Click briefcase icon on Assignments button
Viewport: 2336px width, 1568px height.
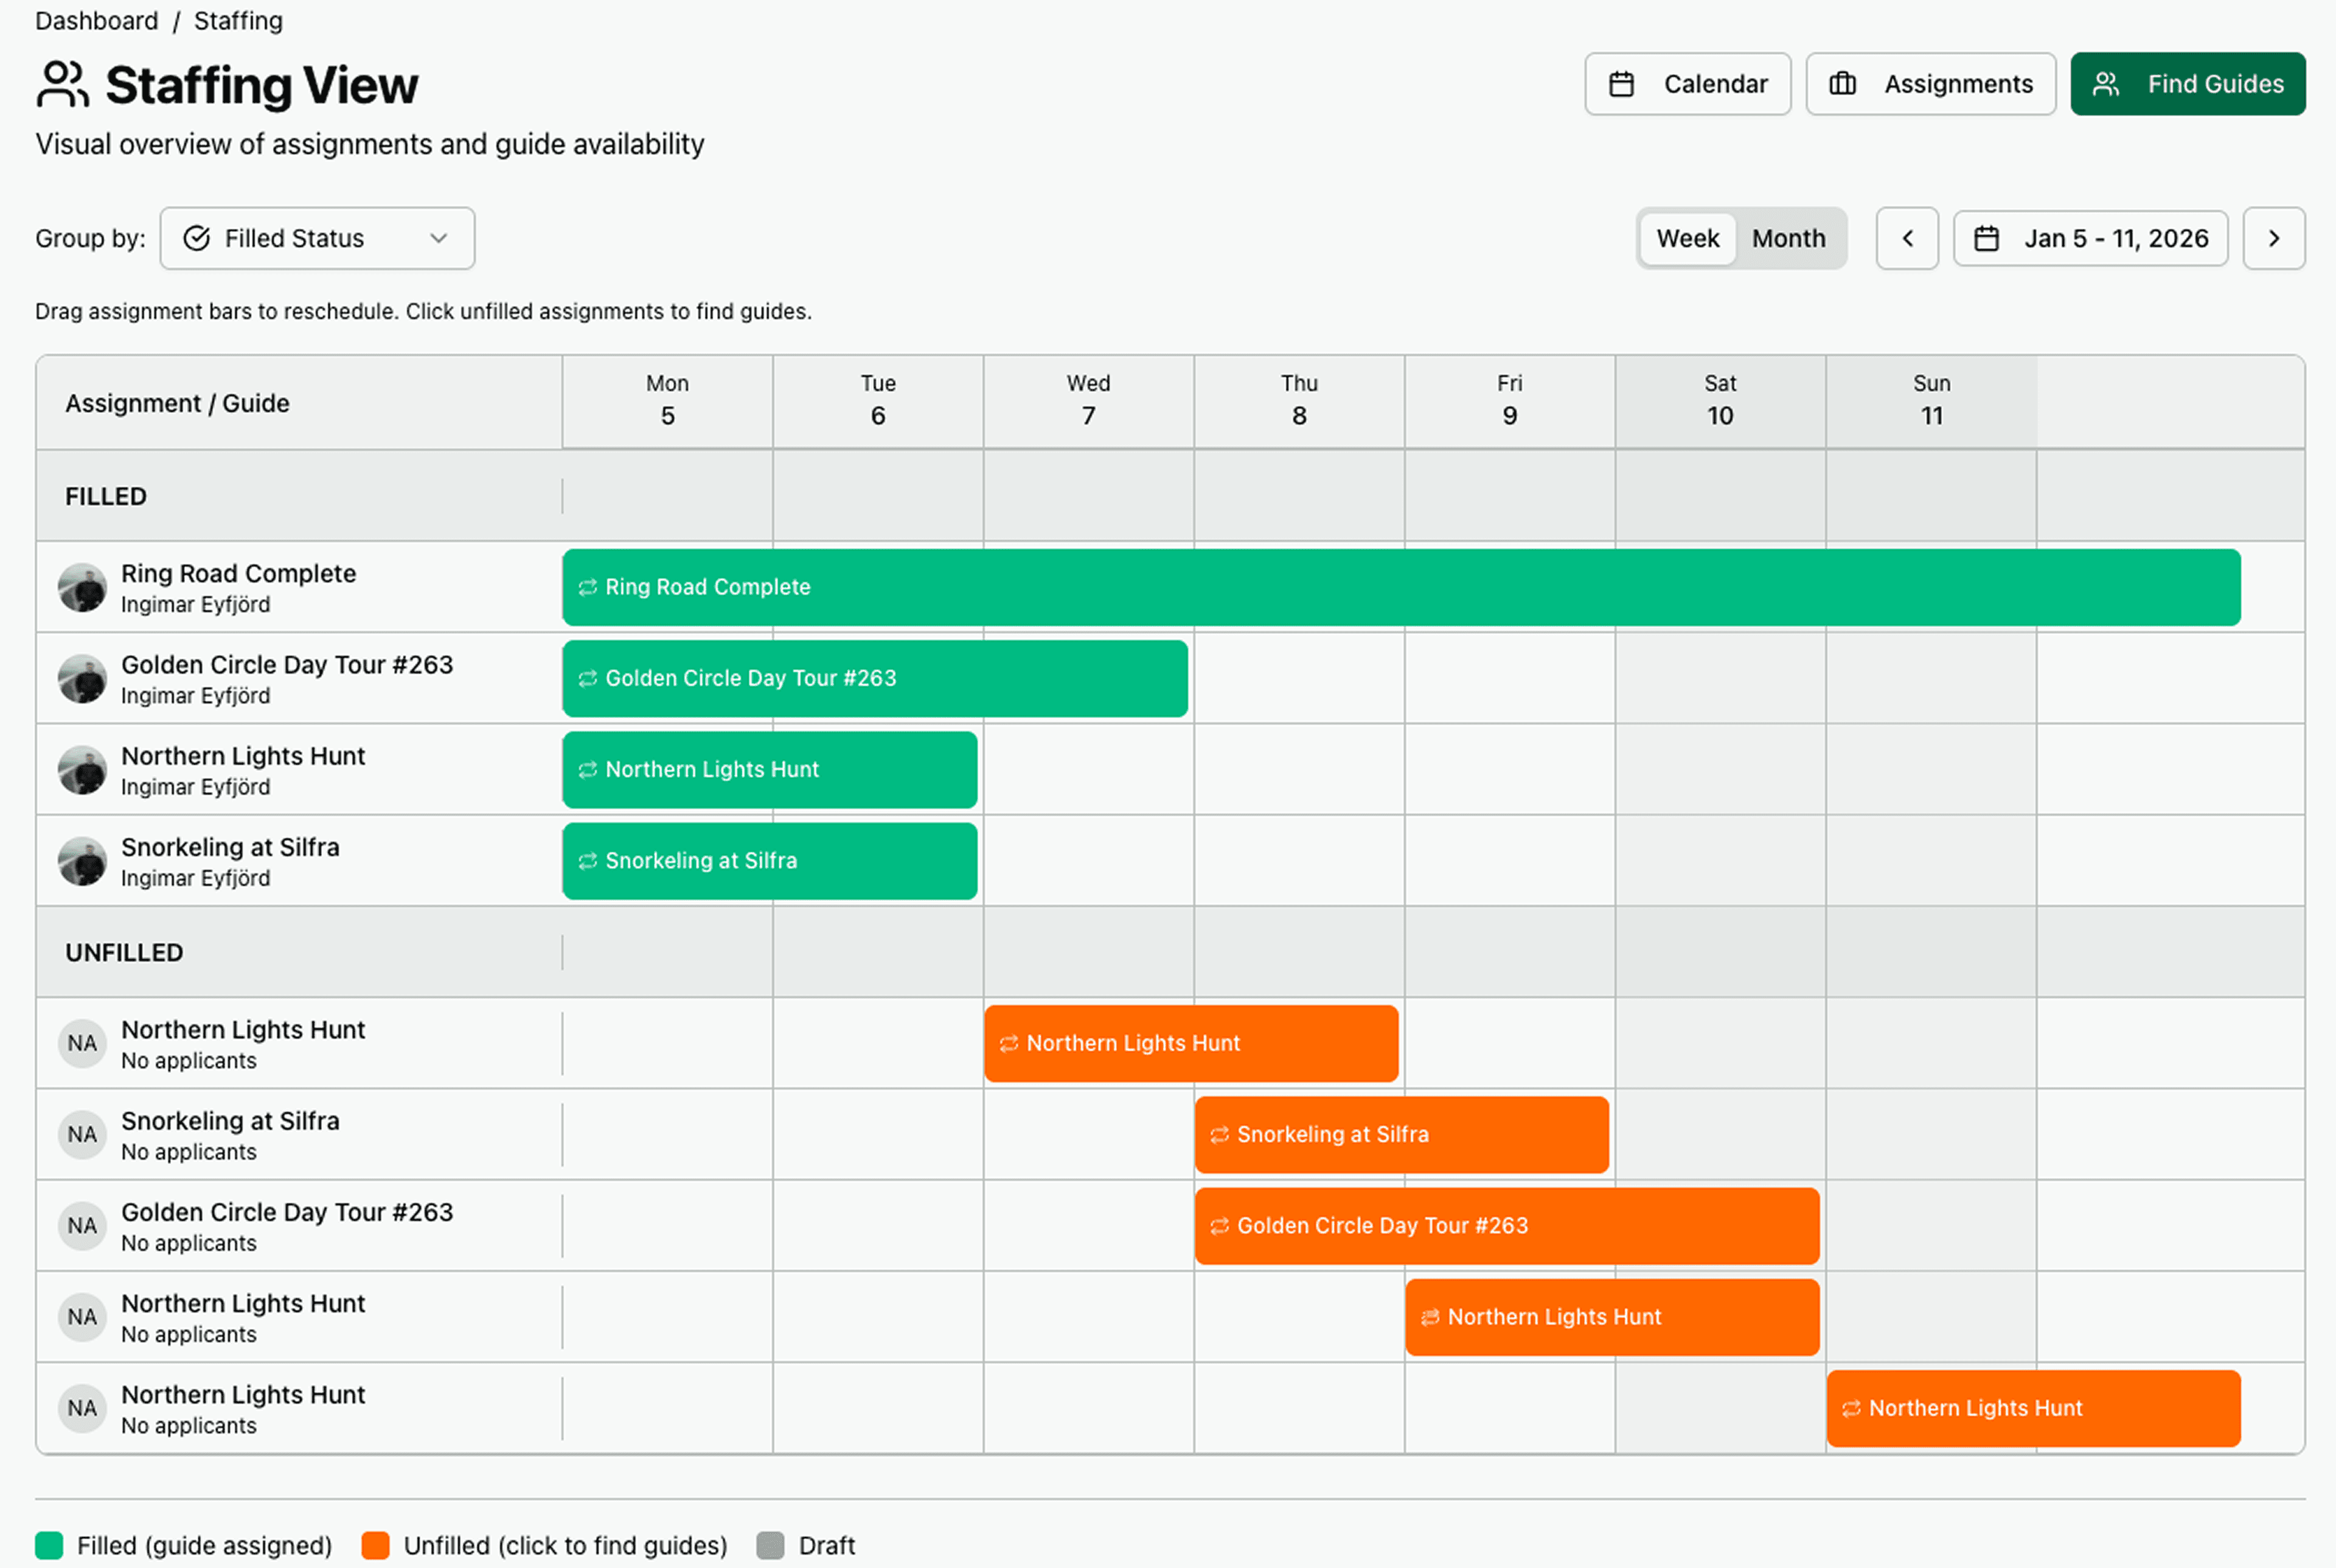coord(1842,84)
